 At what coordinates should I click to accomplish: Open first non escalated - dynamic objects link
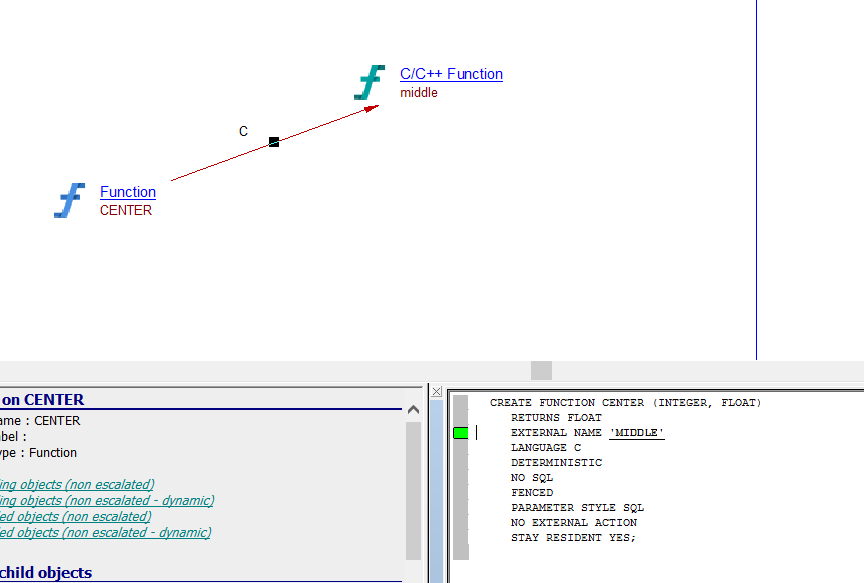tap(106, 501)
